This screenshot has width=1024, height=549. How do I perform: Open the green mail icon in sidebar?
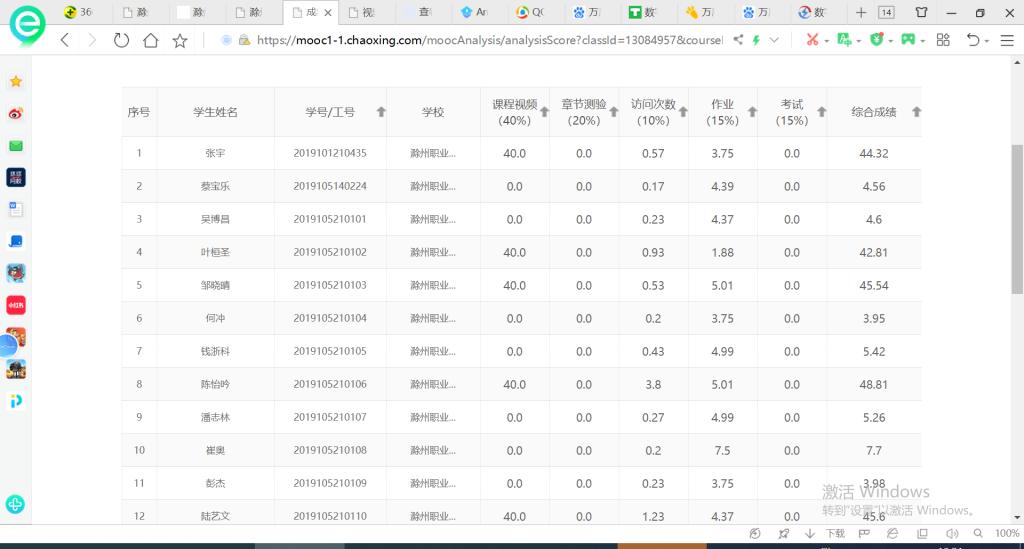coord(16,146)
